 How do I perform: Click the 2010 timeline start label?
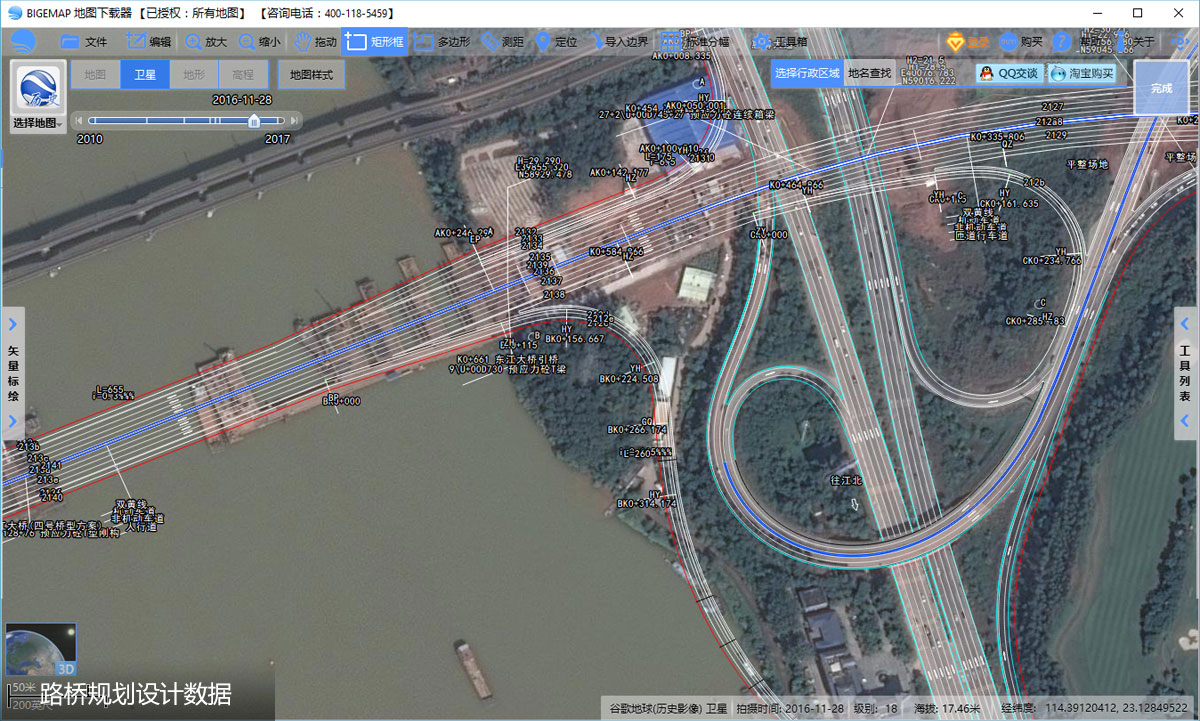pyautogui.click(x=90, y=139)
